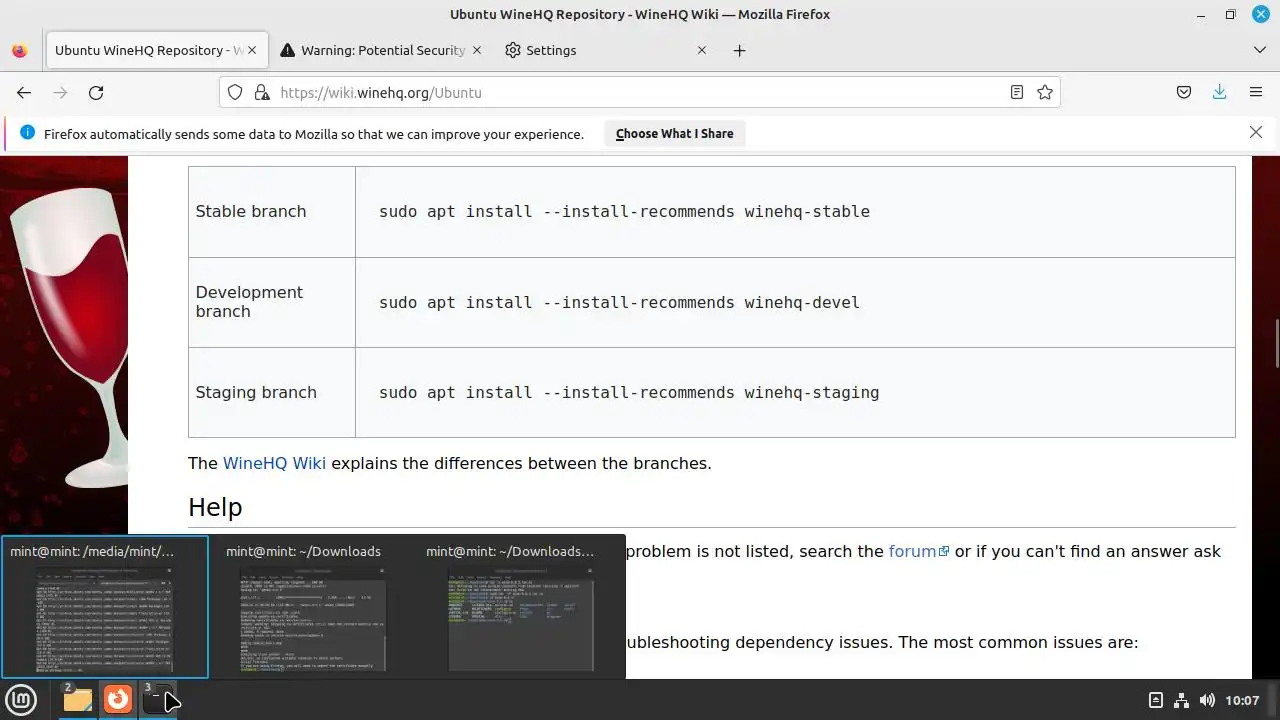1280x720 pixels.
Task: Expand the list all tabs dropdown
Action: tap(1259, 50)
